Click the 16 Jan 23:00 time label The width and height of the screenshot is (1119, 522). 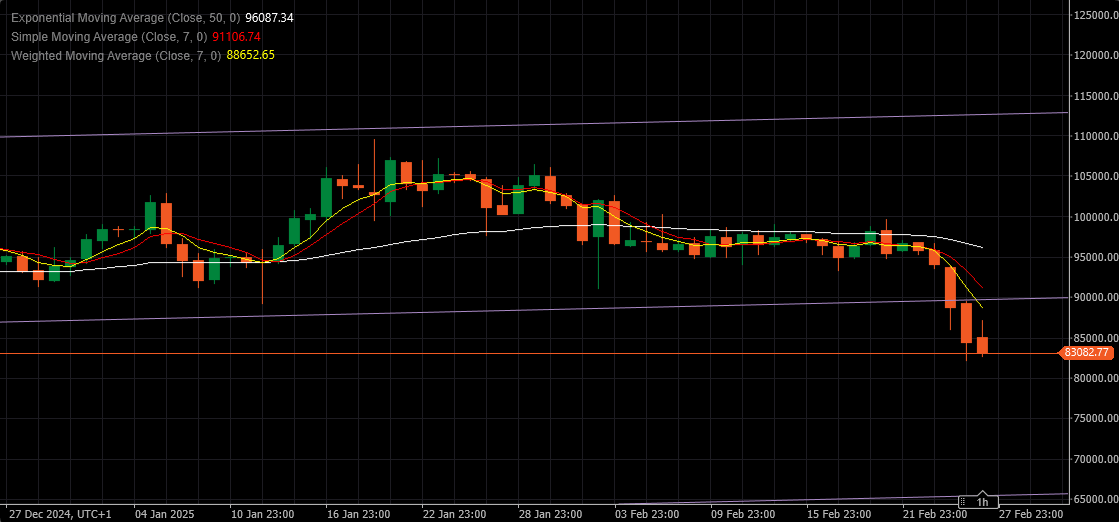pos(360,514)
